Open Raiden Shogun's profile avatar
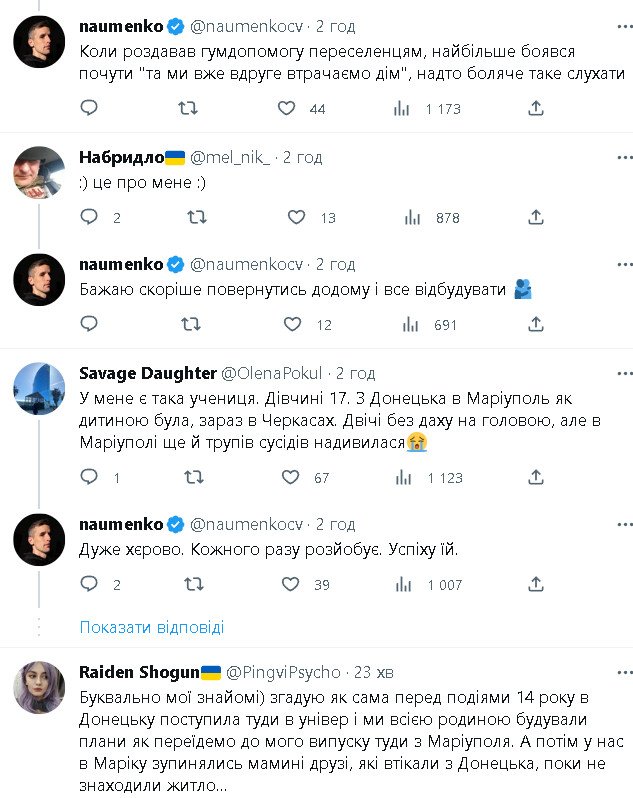The height and width of the screenshot is (798, 633). (x=39, y=689)
